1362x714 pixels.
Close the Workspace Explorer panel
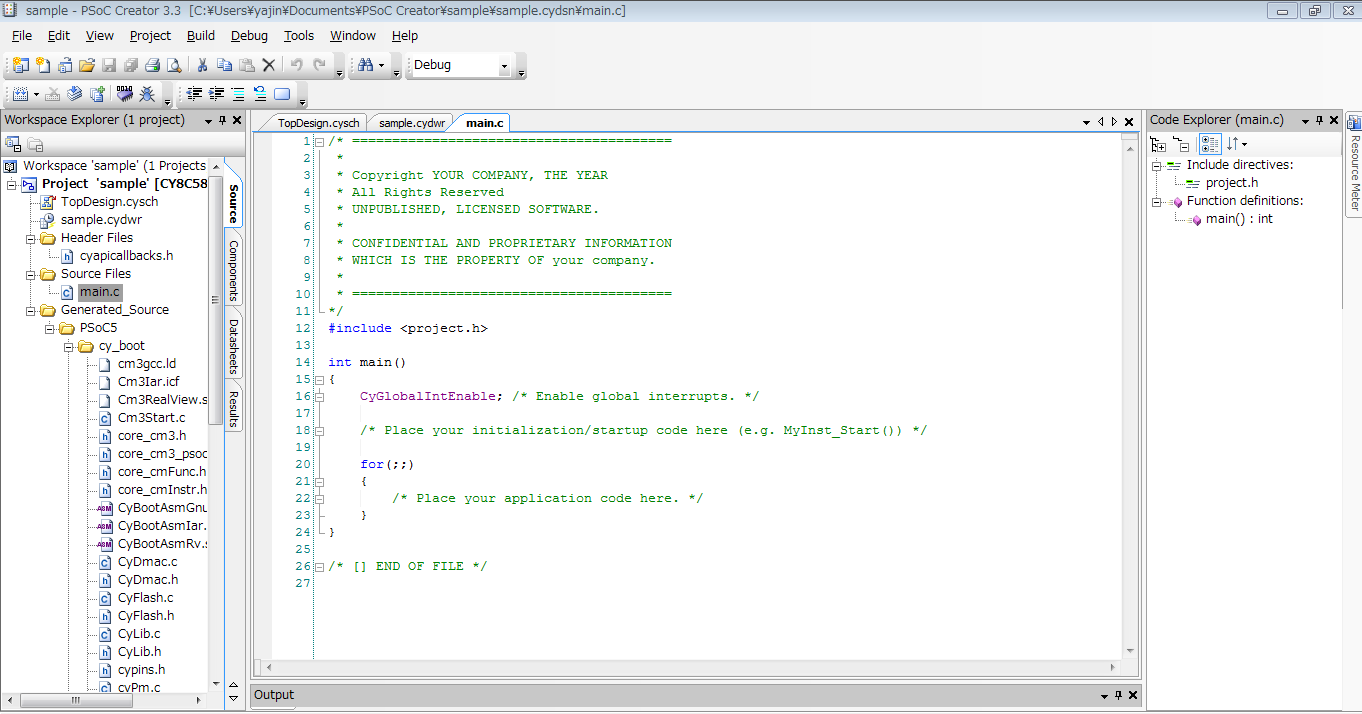(238, 120)
